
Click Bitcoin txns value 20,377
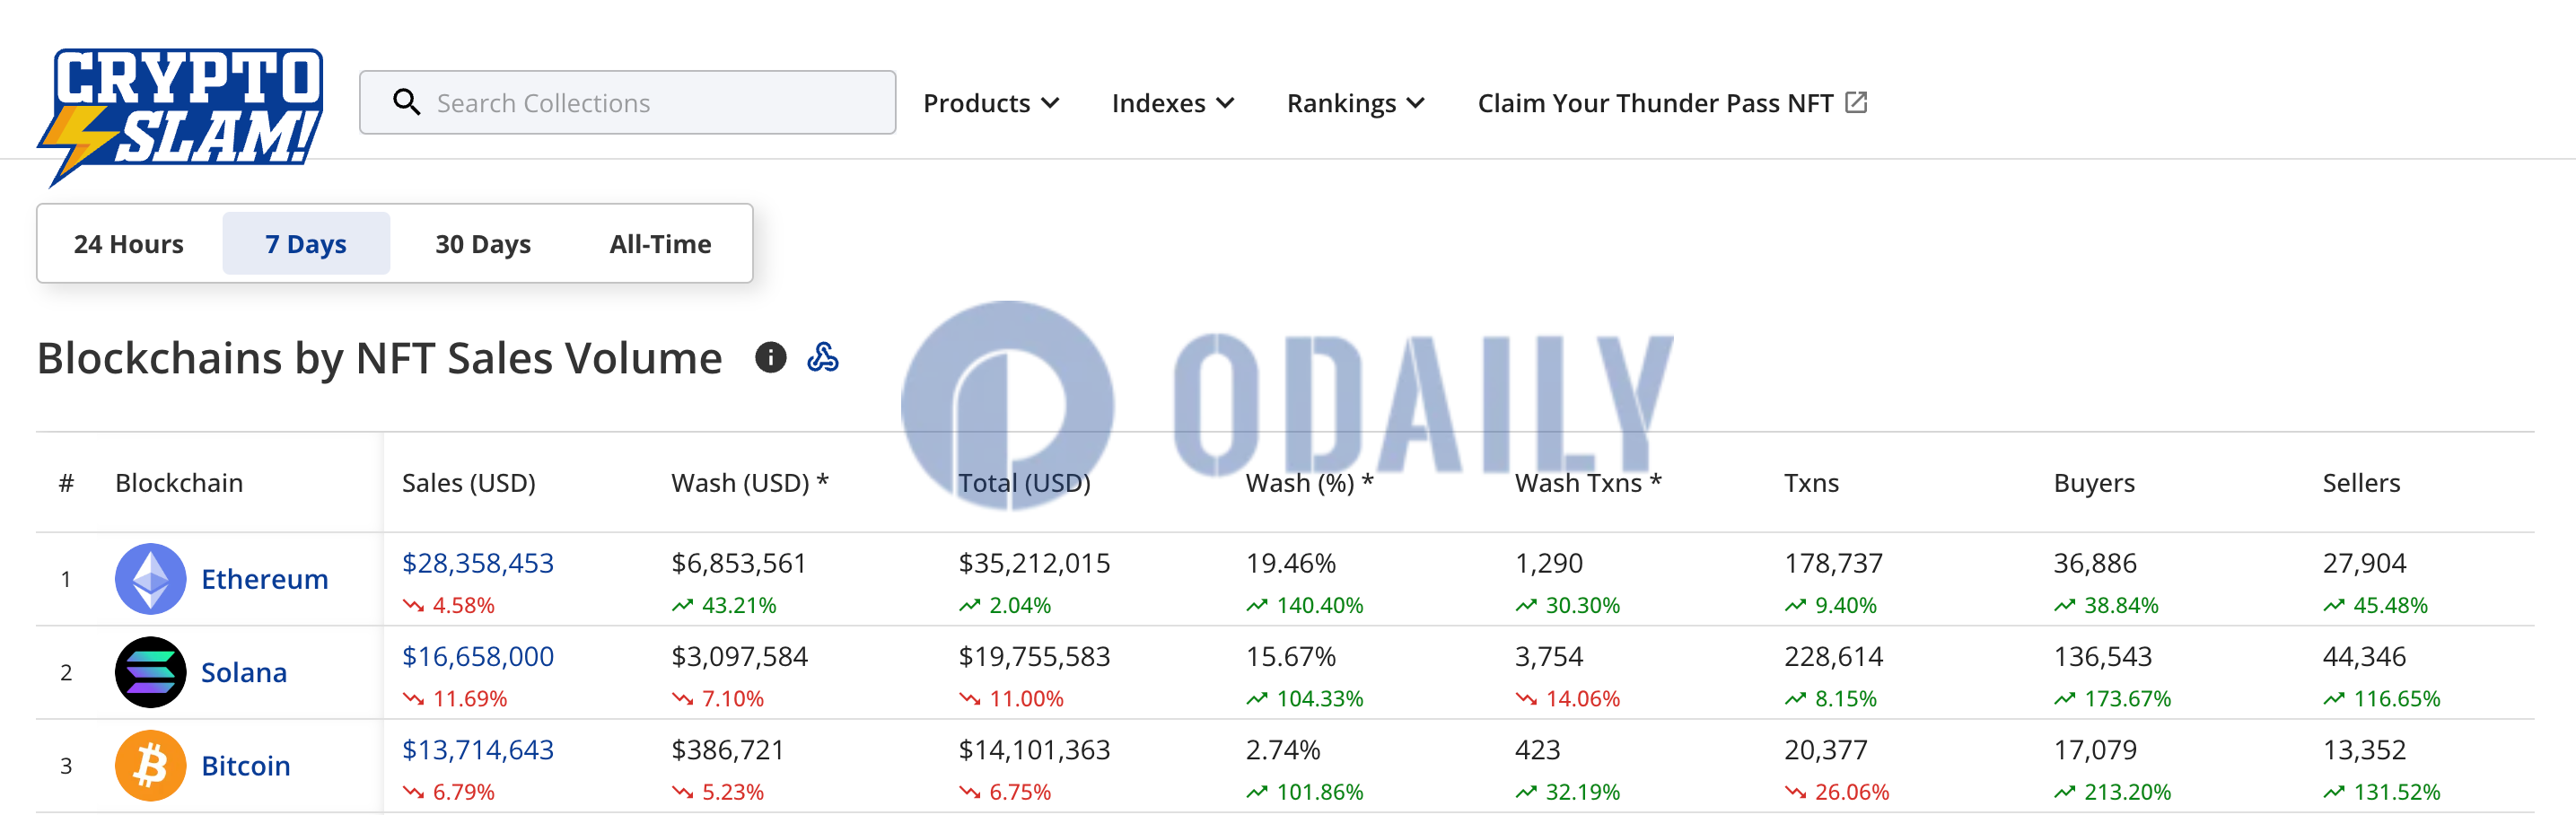tap(1826, 749)
